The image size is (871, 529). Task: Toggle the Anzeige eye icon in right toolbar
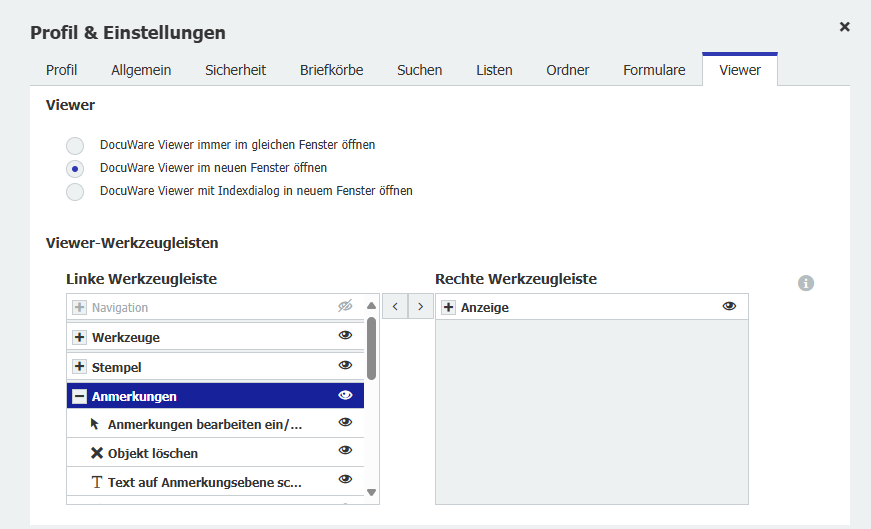(729, 307)
